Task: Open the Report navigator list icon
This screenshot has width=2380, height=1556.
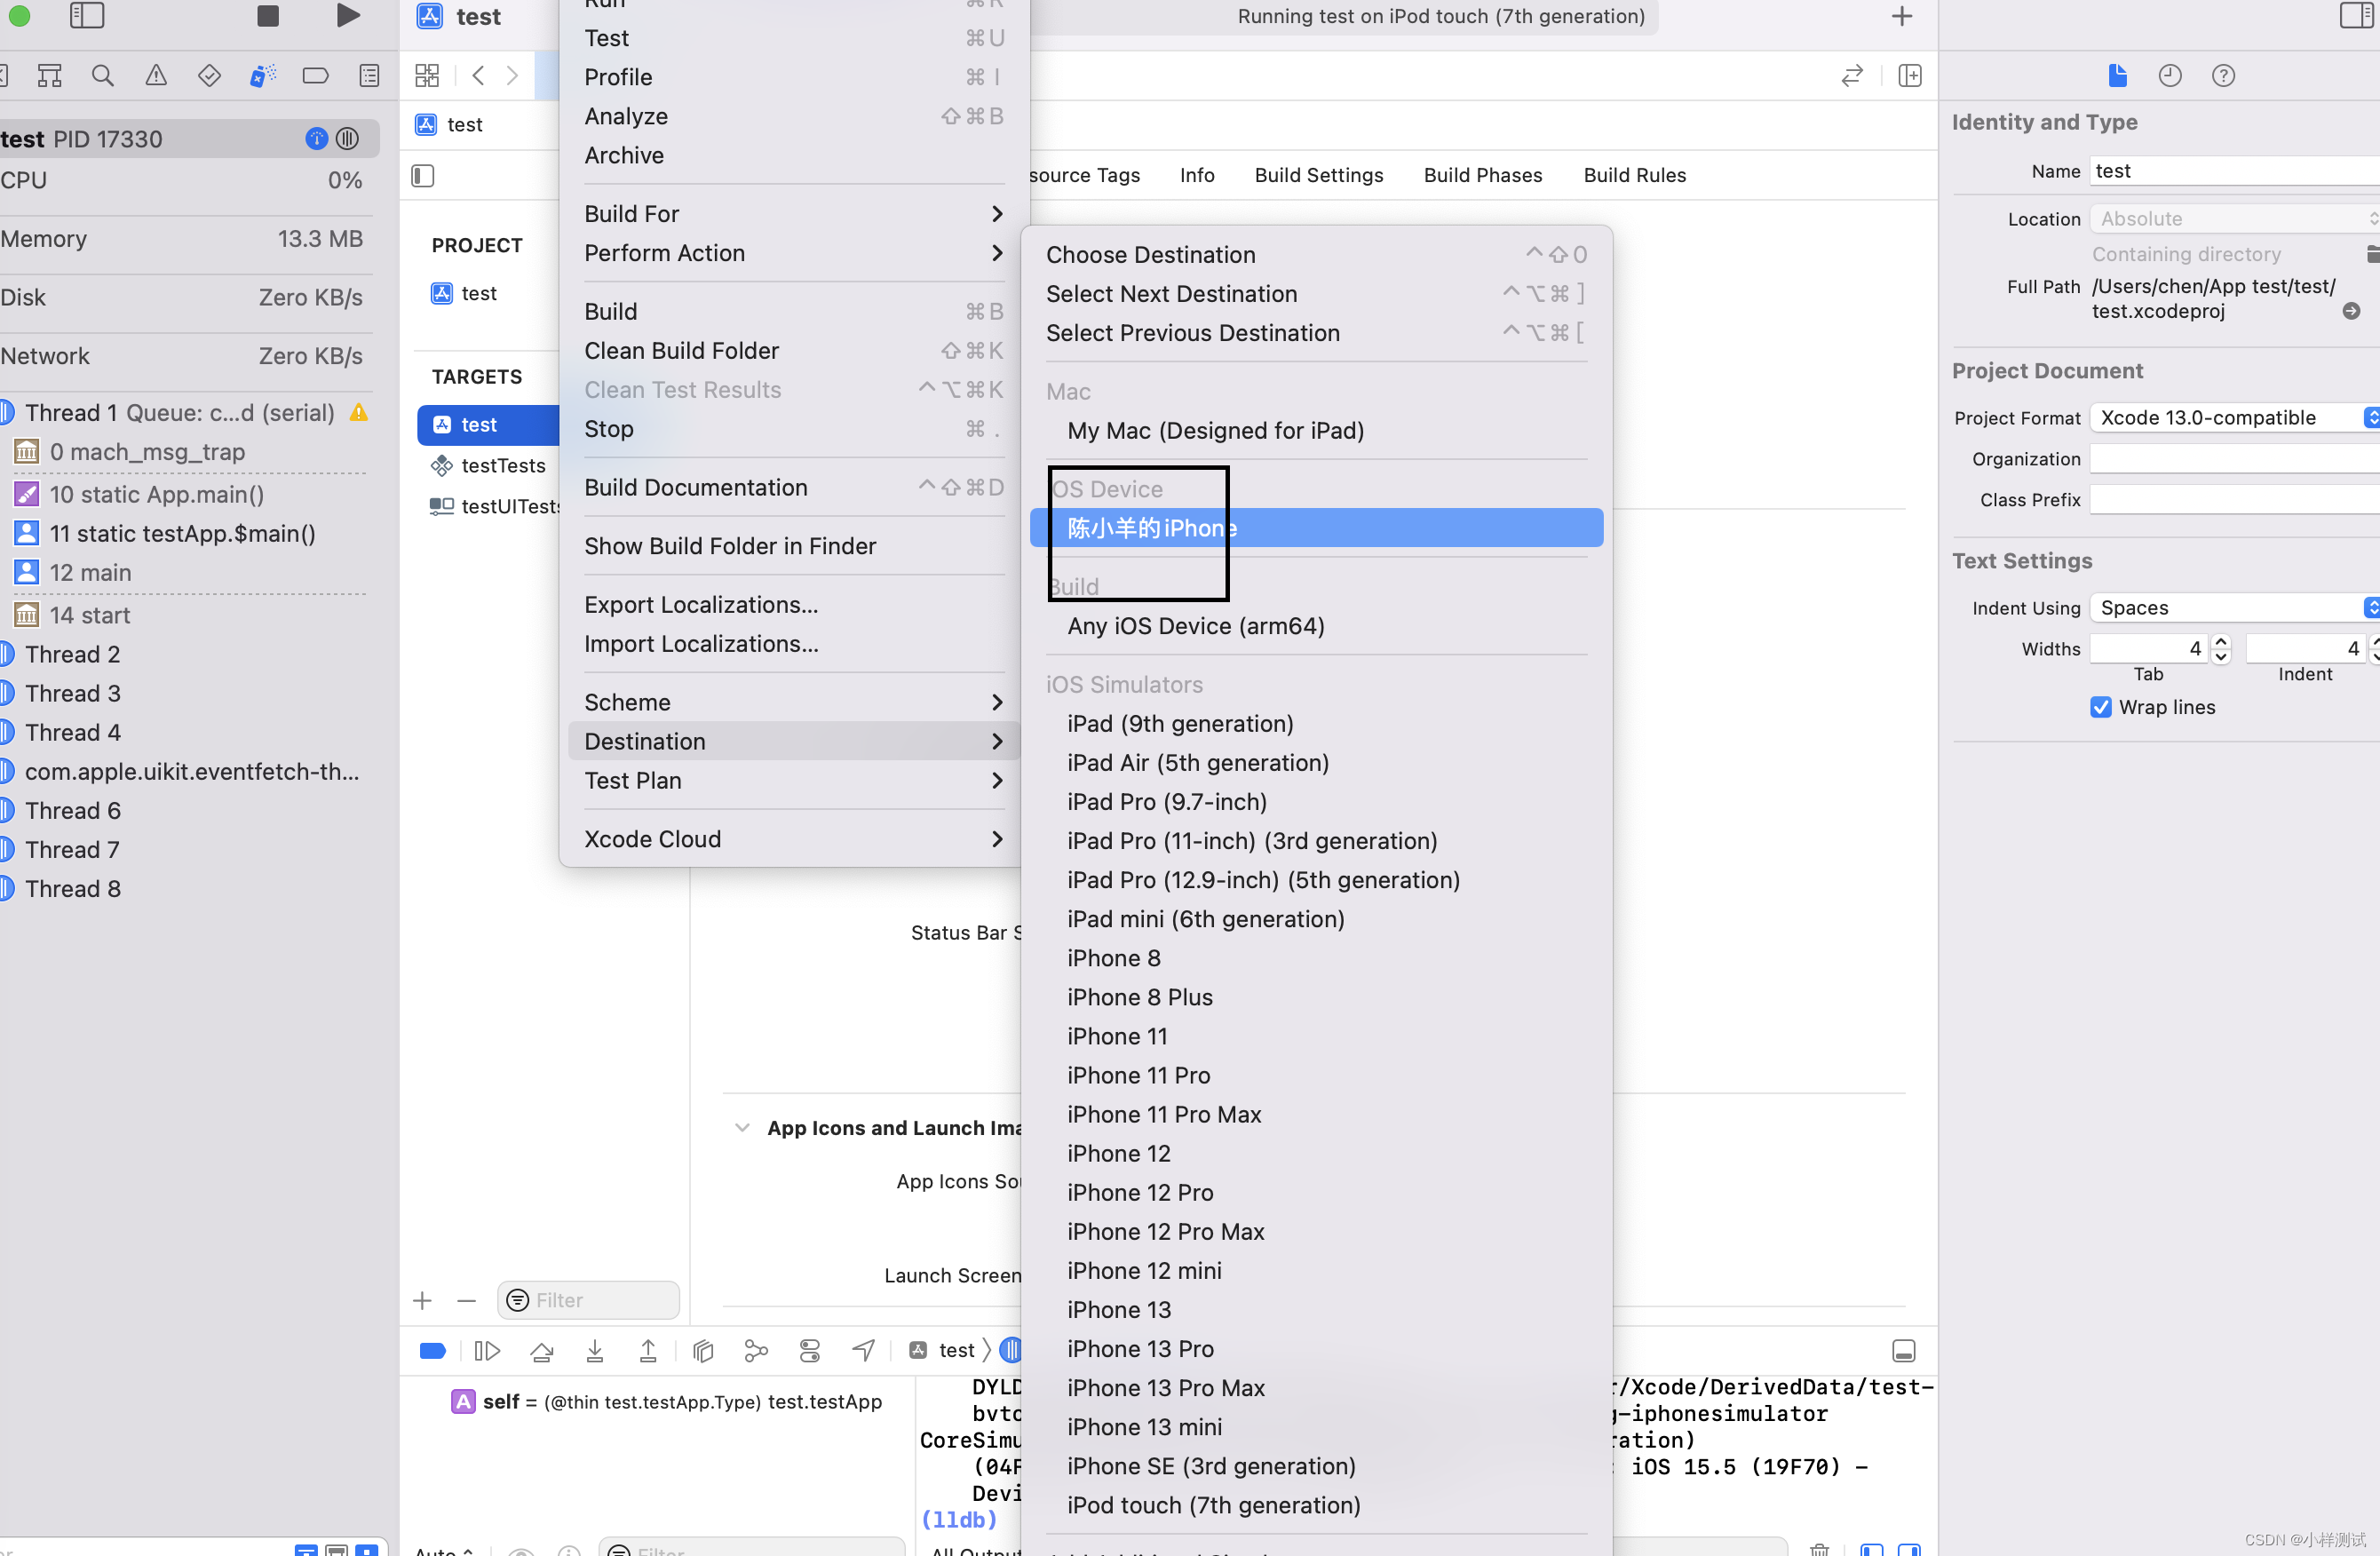Action: click(369, 75)
